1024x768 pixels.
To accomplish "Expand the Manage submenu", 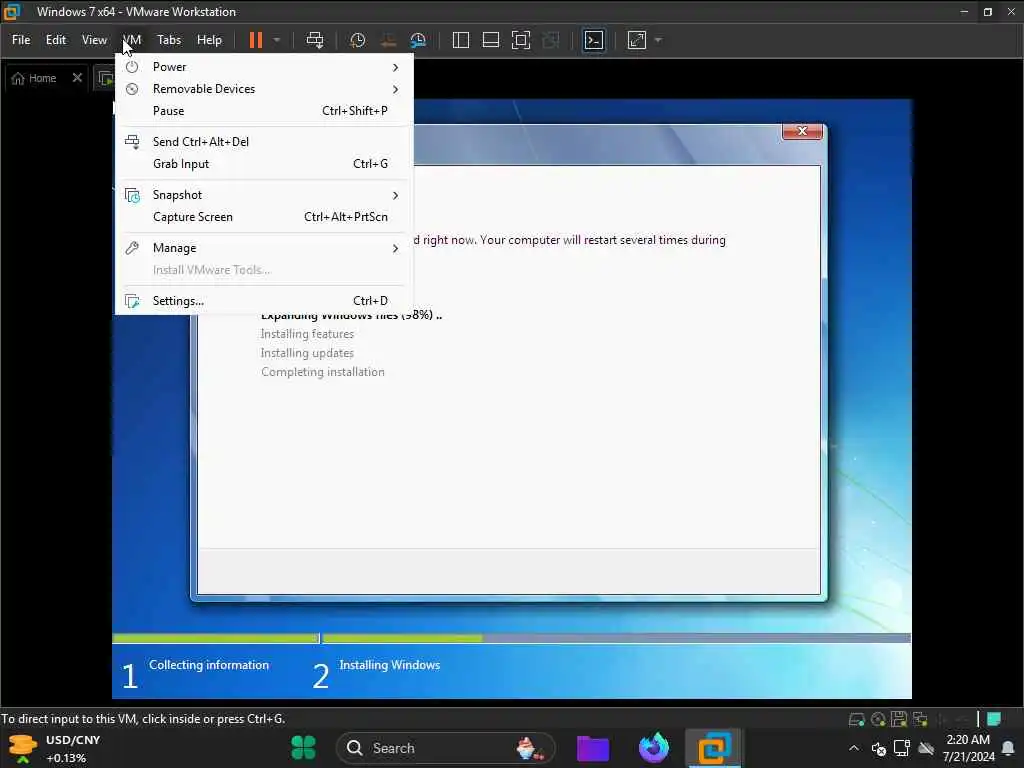I will click(264, 248).
